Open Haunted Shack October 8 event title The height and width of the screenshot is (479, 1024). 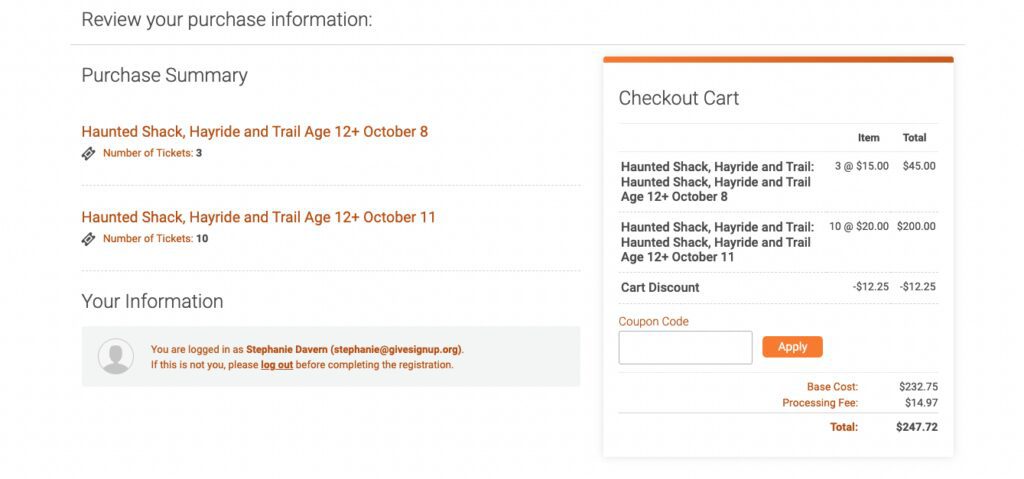pos(255,131)
